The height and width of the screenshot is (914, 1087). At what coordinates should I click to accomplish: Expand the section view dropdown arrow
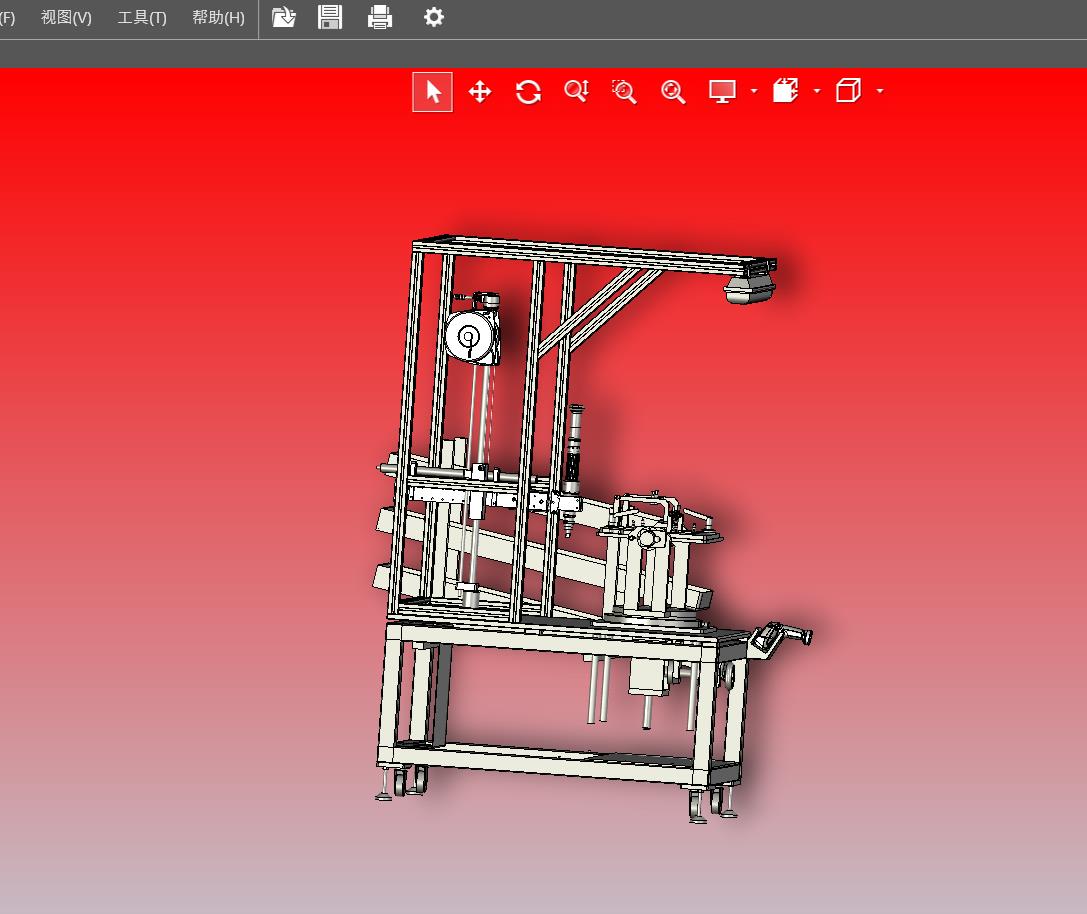tap(817, 91)
